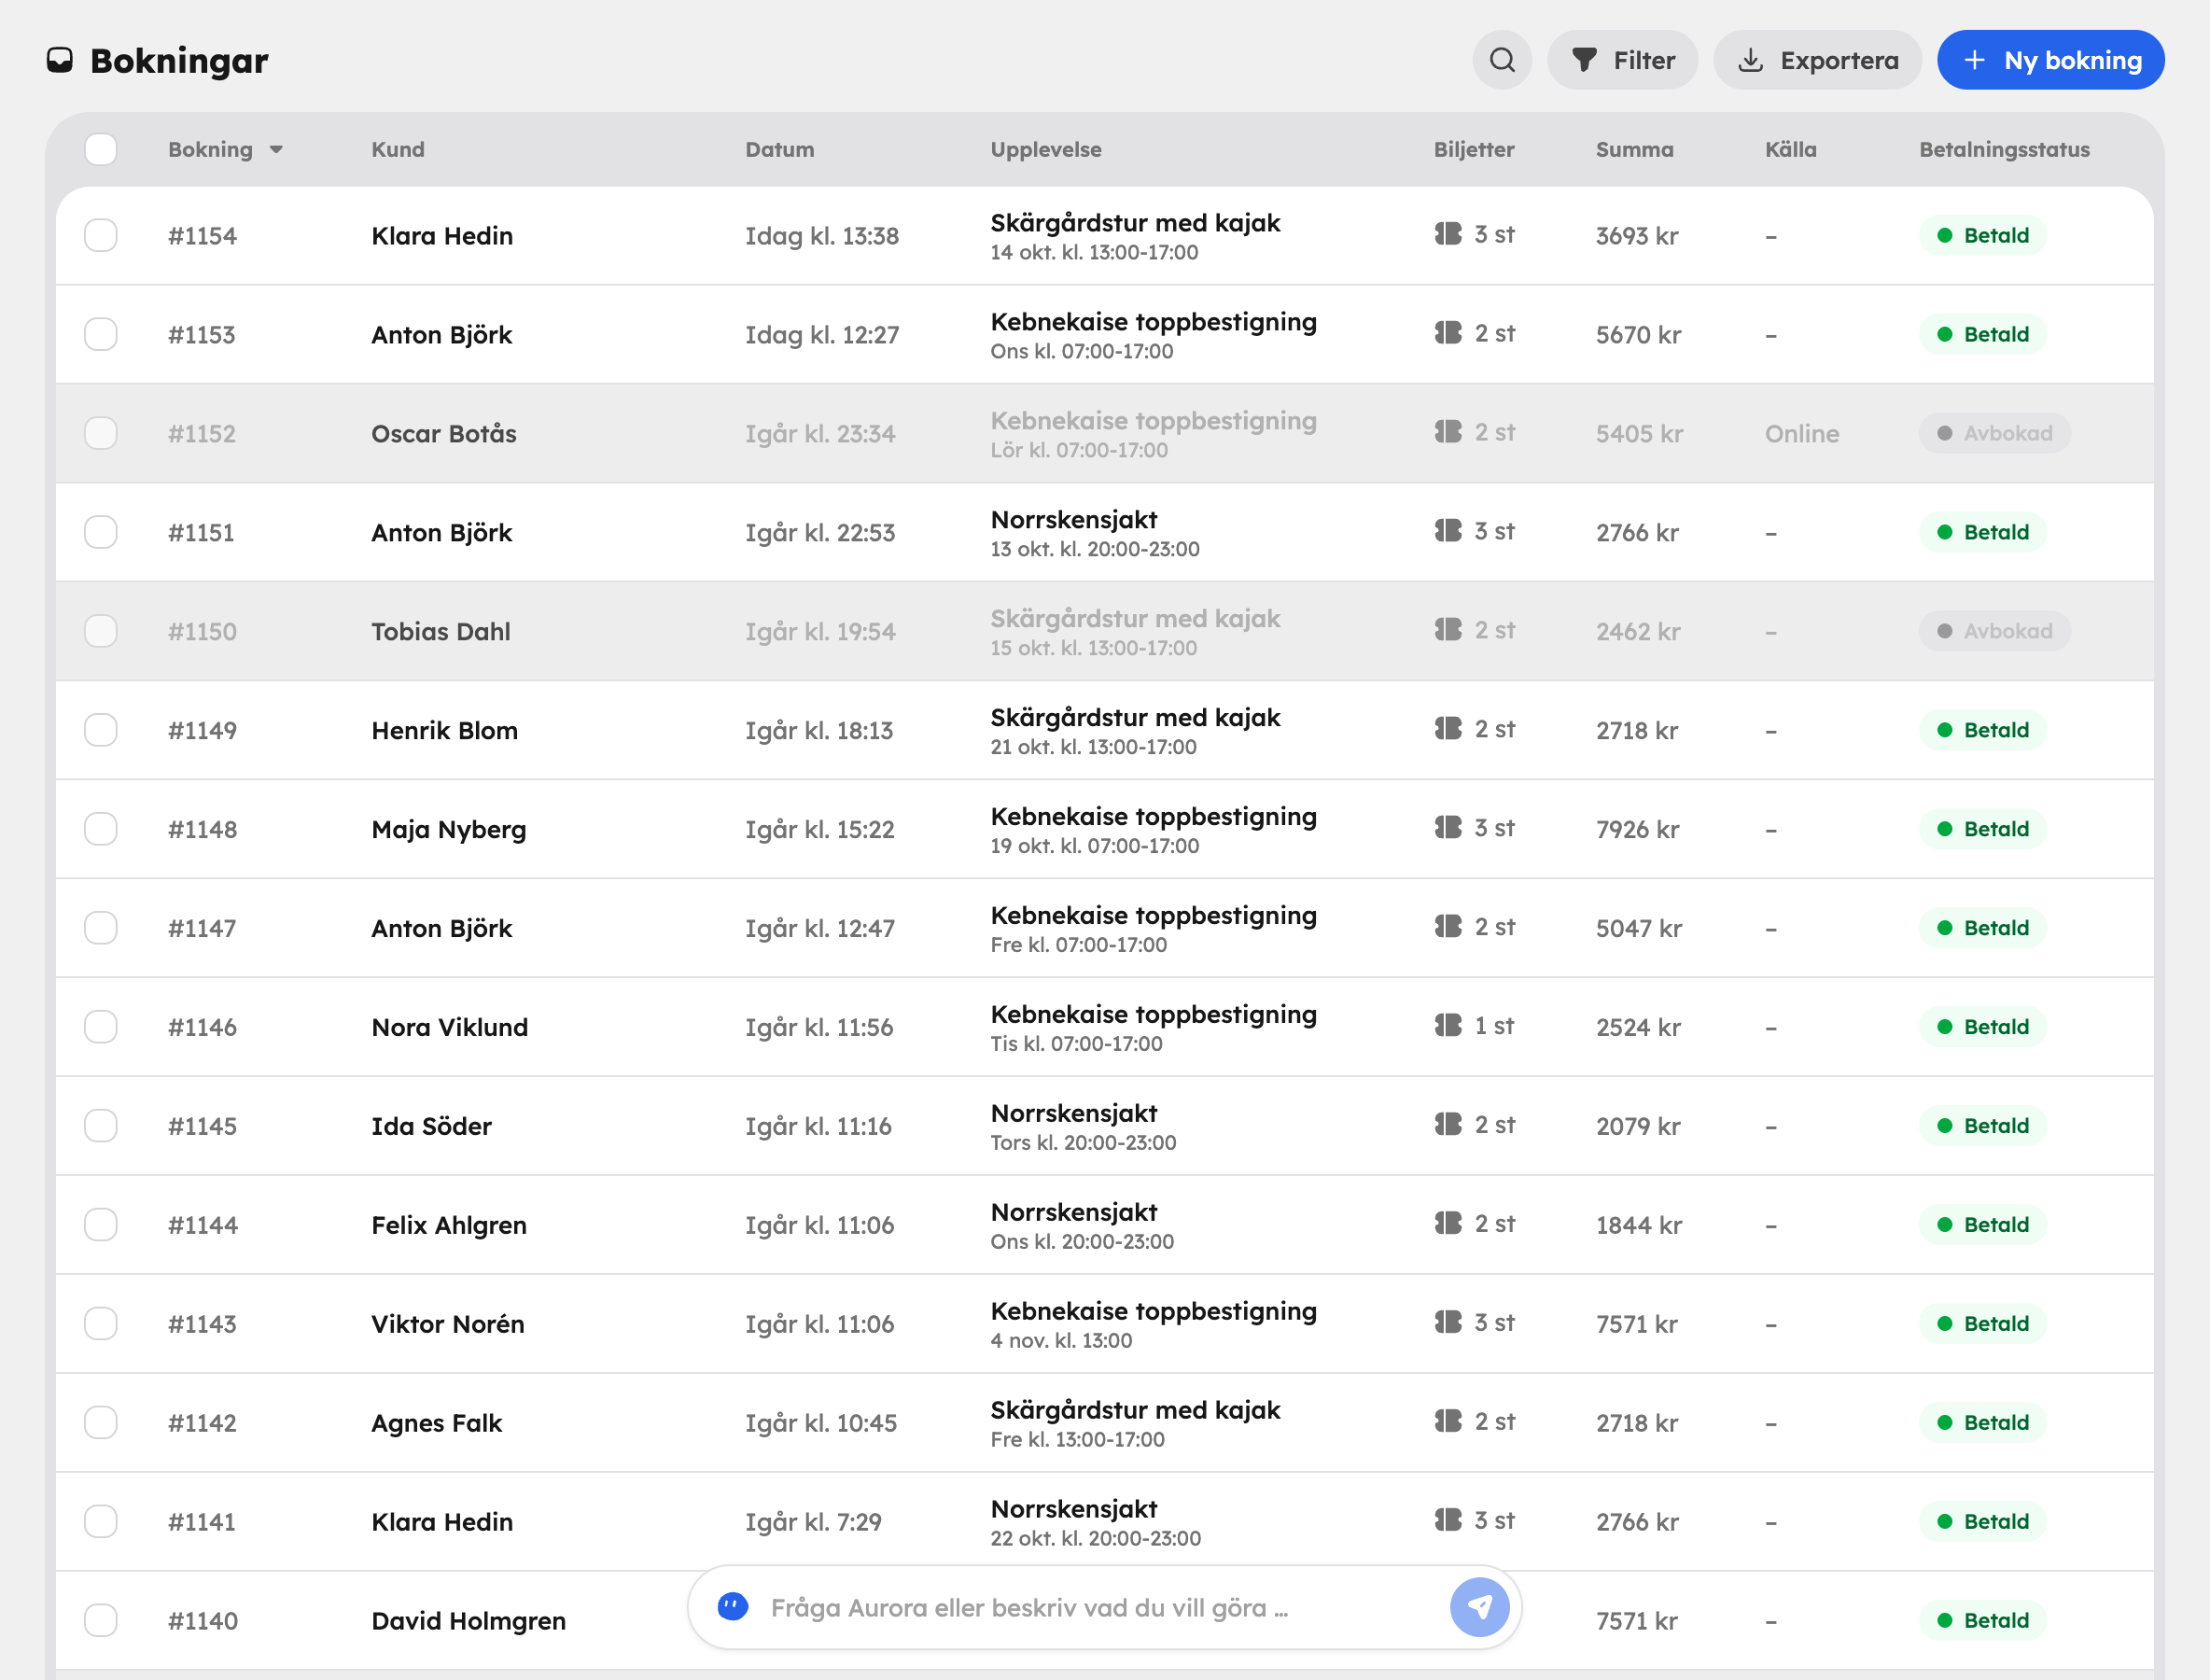2210x1680 pixels.
Task: Select checkbox for booking #1151
Action: click(101, 533)
